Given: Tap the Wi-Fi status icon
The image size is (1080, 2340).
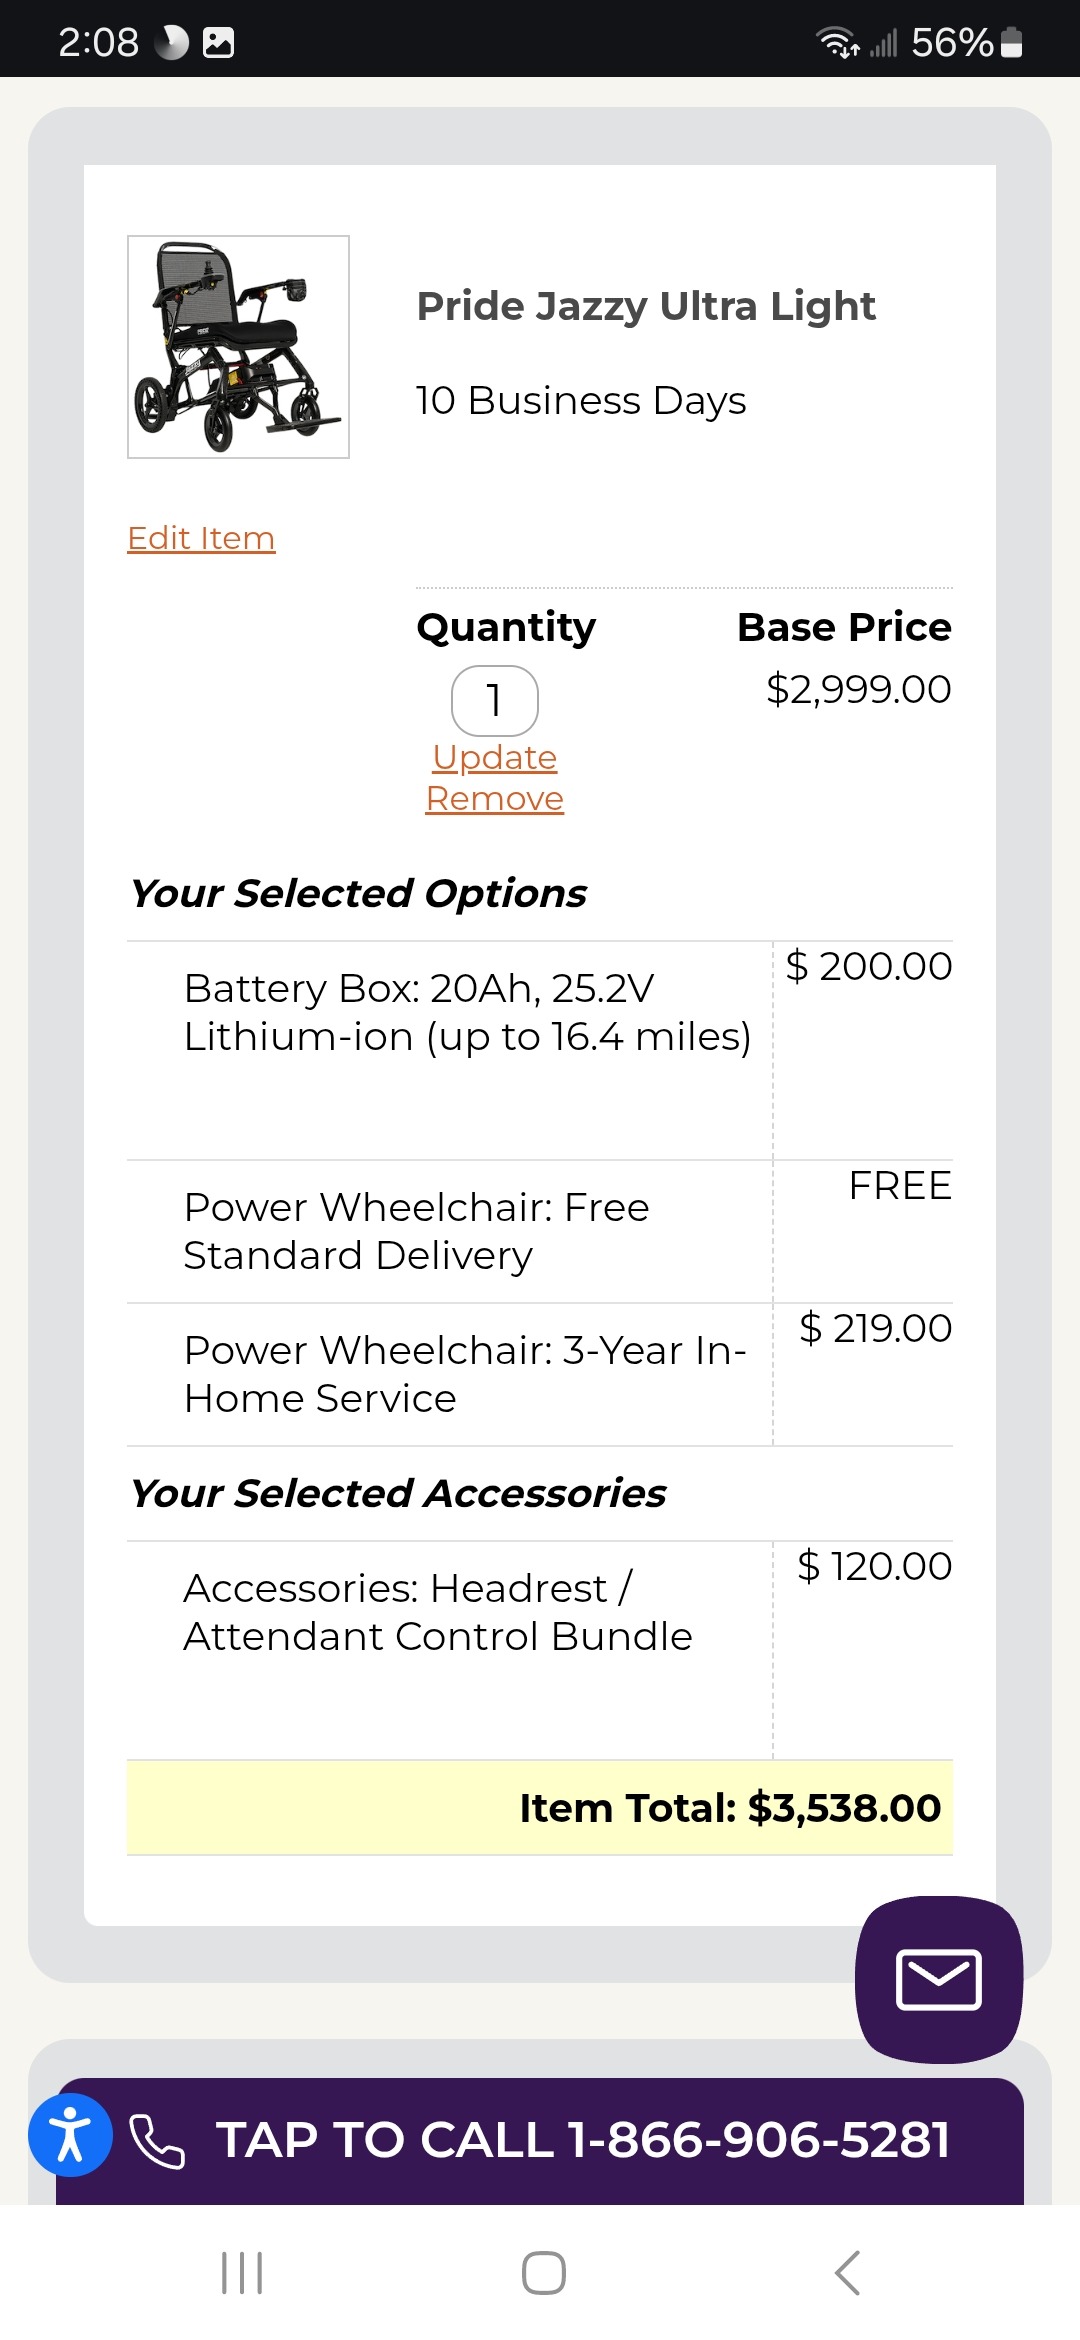Looking at the screenshot, I should pyautogui.click(x=837, y=42).
